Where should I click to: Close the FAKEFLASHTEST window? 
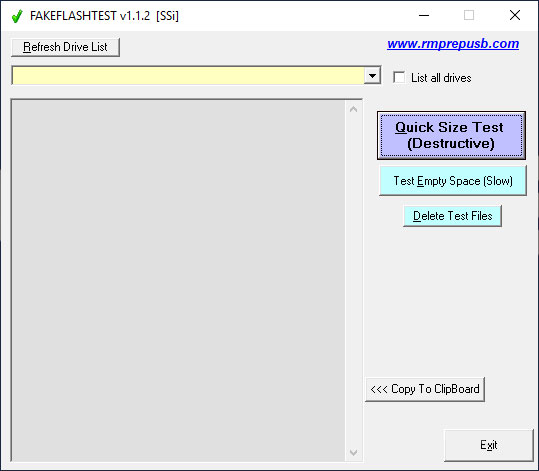[515, 15]
